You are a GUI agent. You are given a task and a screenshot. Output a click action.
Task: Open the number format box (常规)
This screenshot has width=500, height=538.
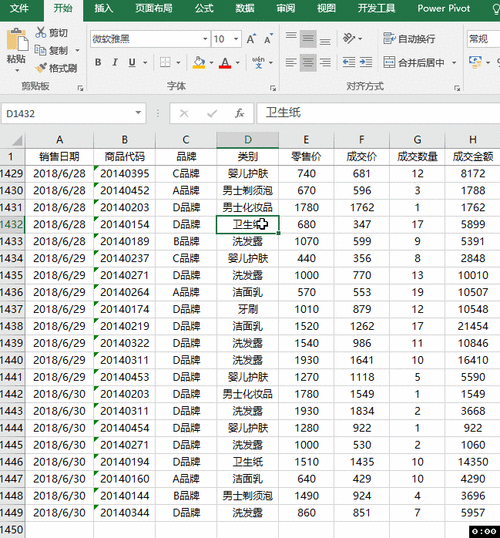[x=483, y=39]
